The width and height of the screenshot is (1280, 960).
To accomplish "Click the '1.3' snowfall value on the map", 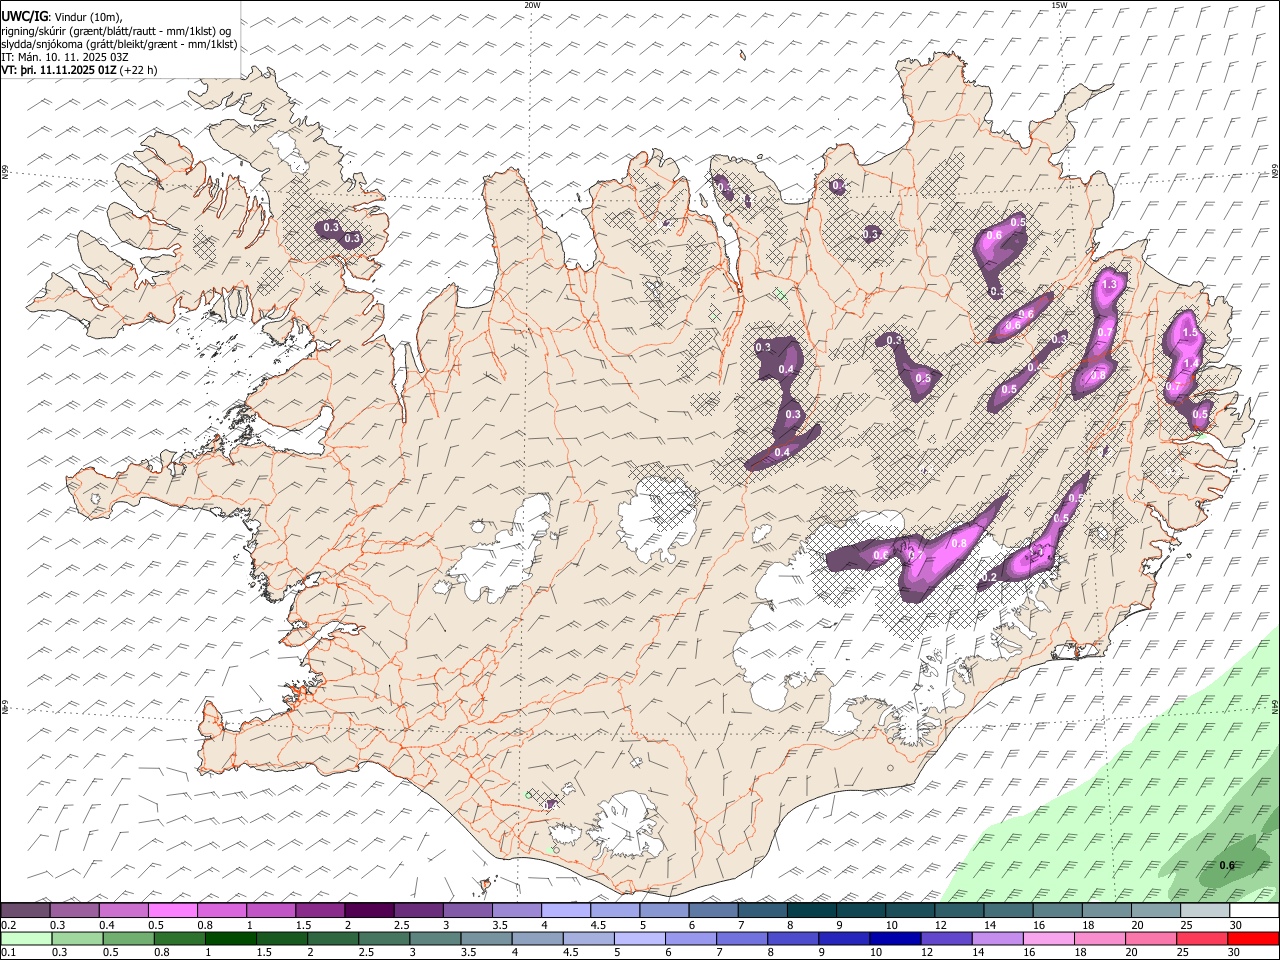I will coord(1108,285).
